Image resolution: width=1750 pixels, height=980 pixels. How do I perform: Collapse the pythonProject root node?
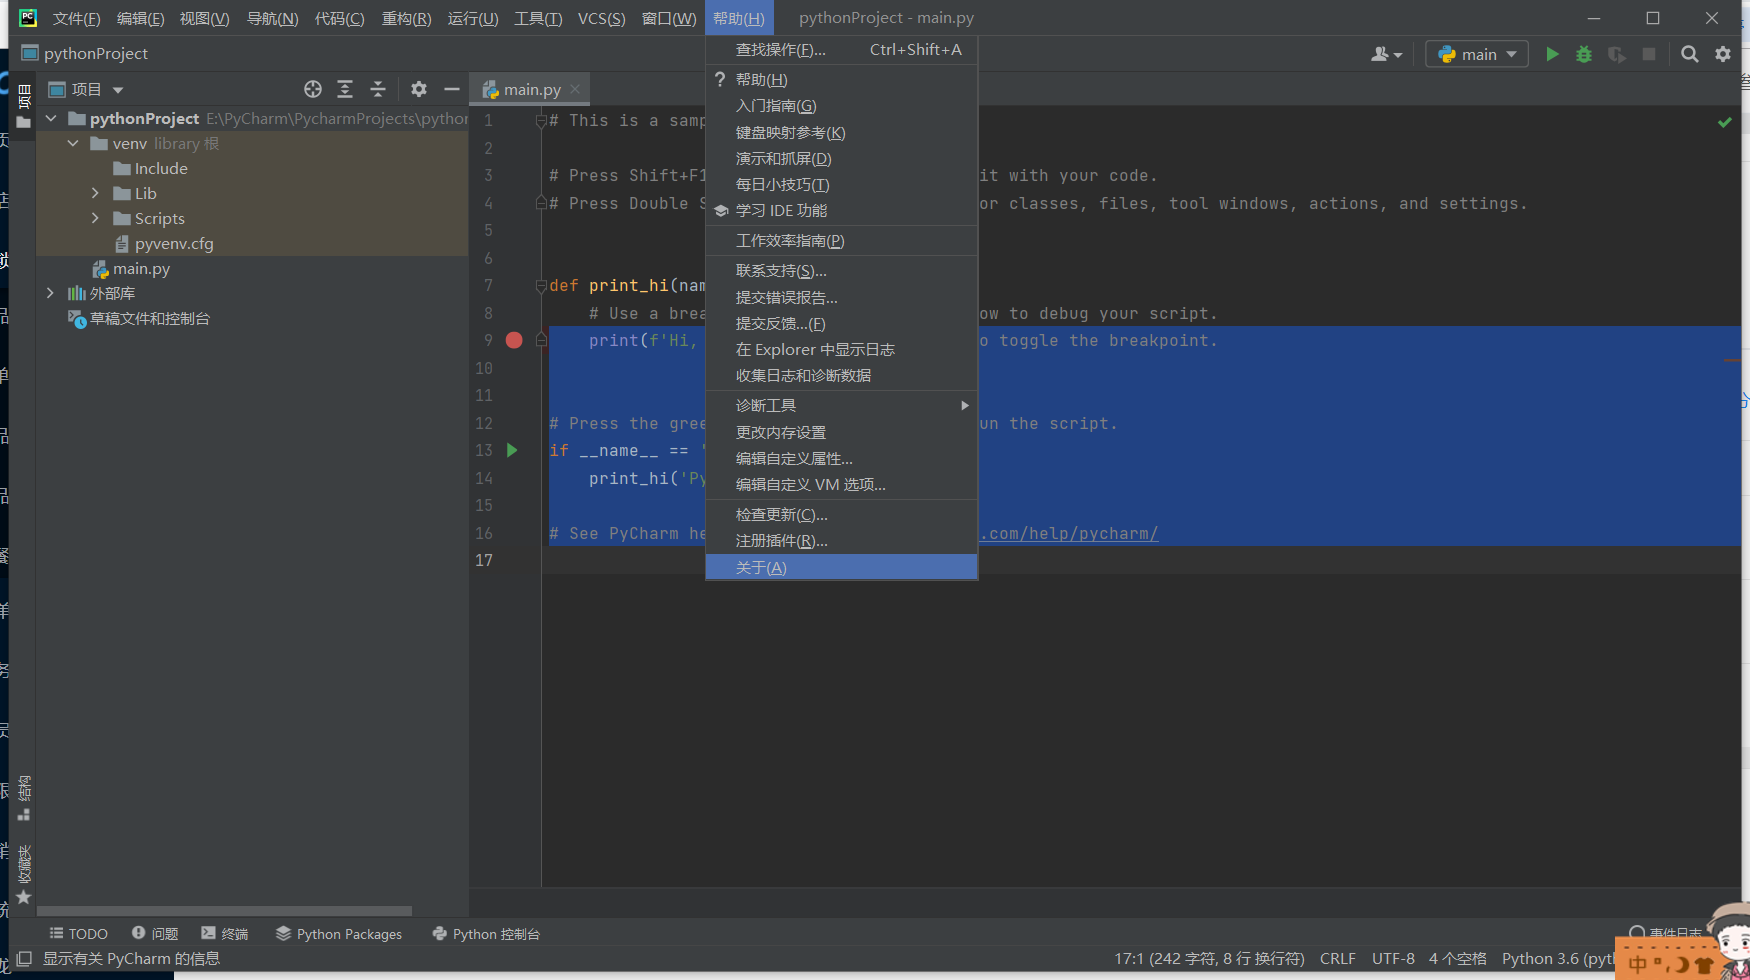tap(51, 118)
